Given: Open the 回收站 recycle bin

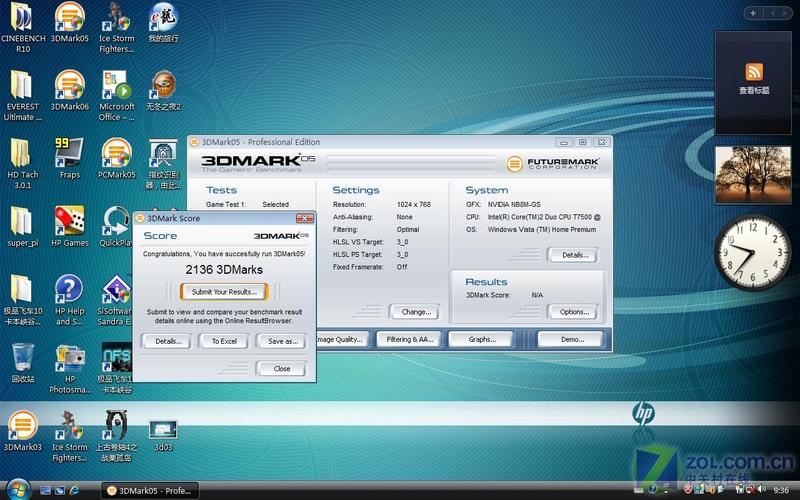Looking at the screenshot, I should (x=23, y=357).
